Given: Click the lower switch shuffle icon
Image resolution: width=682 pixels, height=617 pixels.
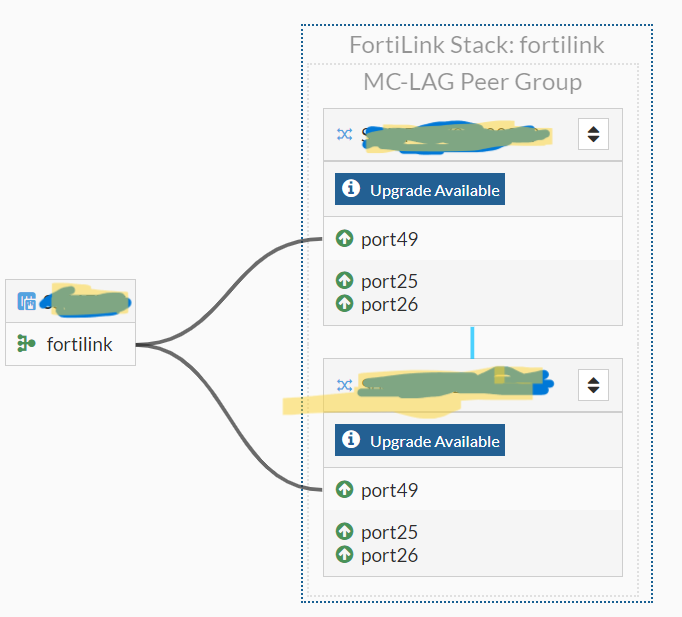Looking at the screenshot, I should point(344,385).
